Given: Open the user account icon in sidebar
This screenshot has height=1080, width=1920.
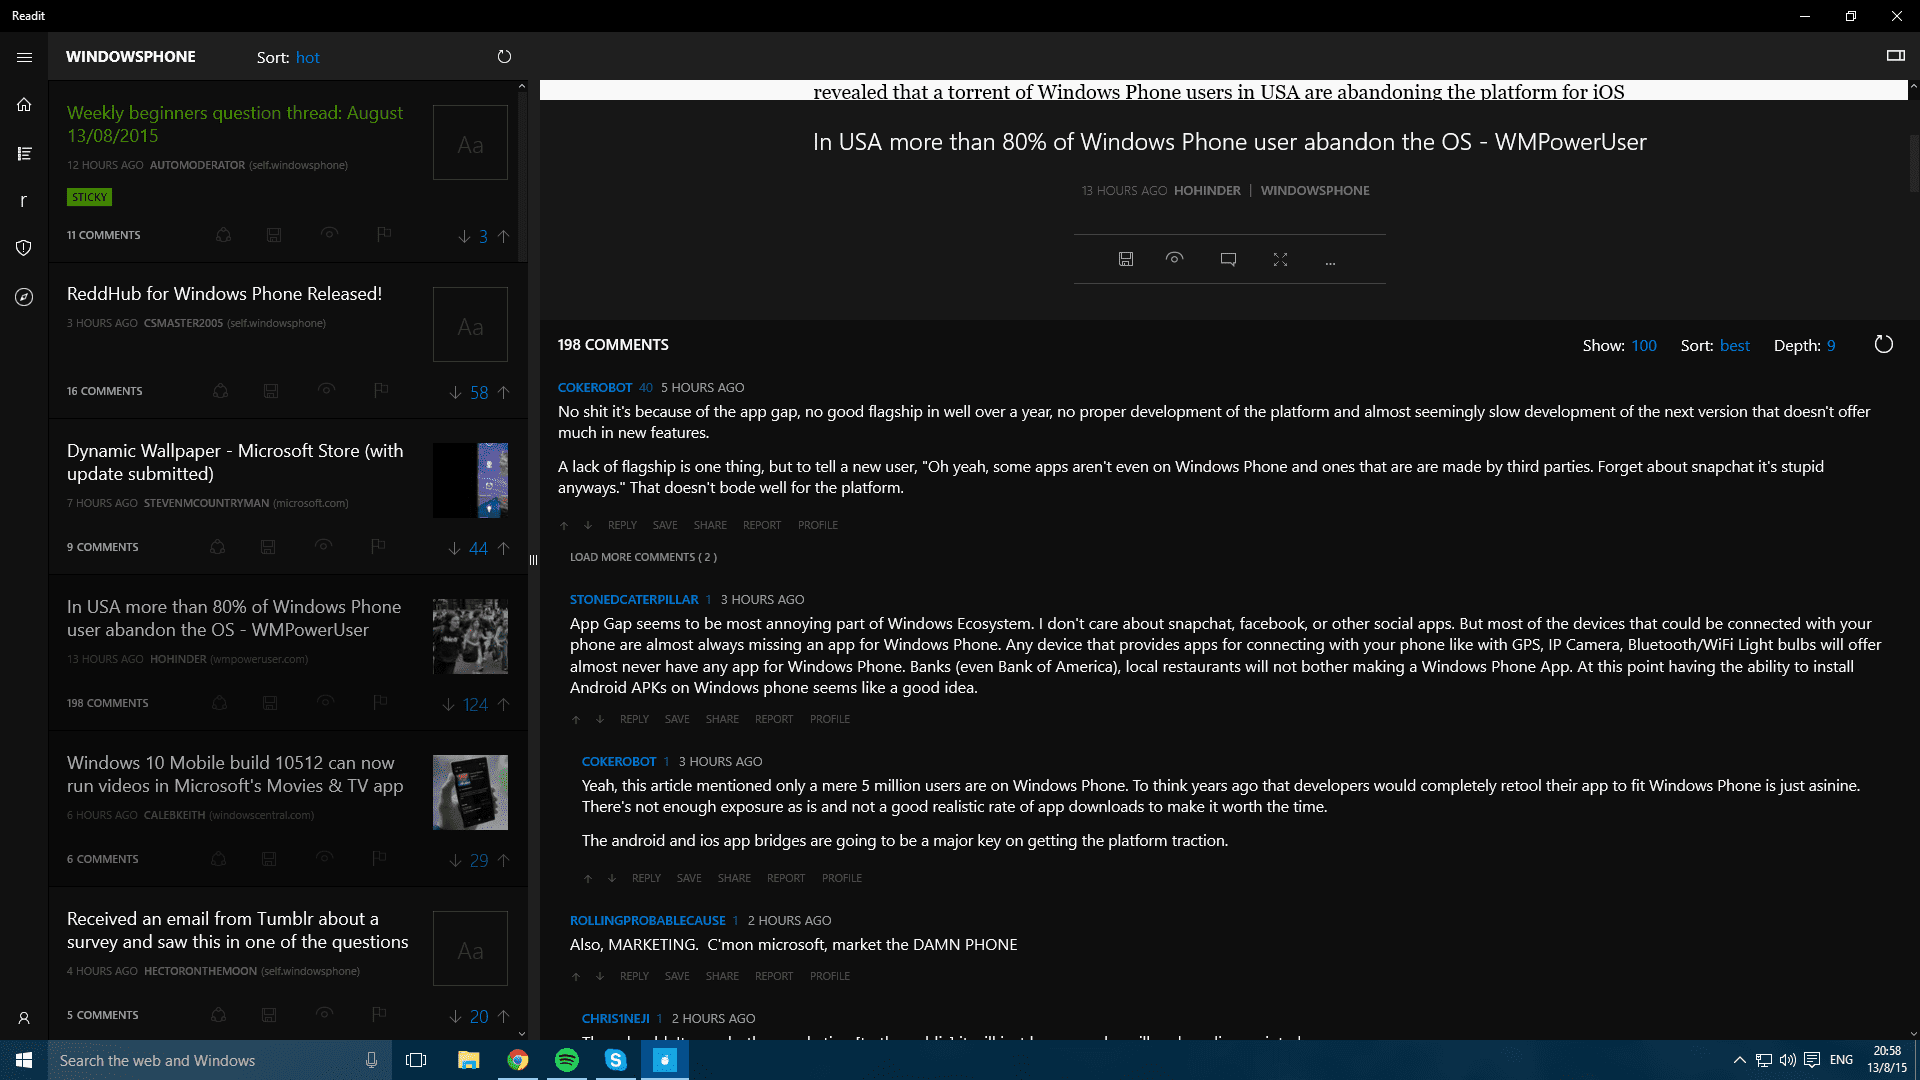Looking at the screenshot, I should click(x=24, y=1018).
